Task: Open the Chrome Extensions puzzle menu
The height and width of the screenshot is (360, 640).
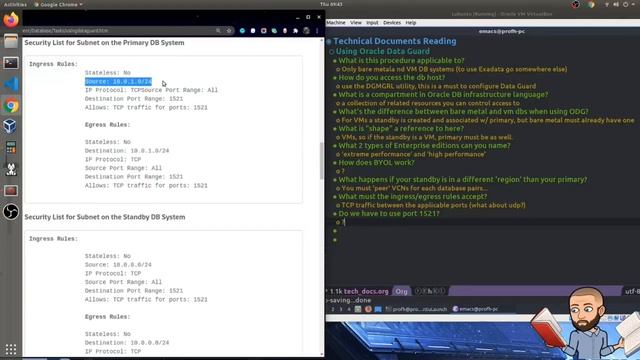Action: [296, 31]
